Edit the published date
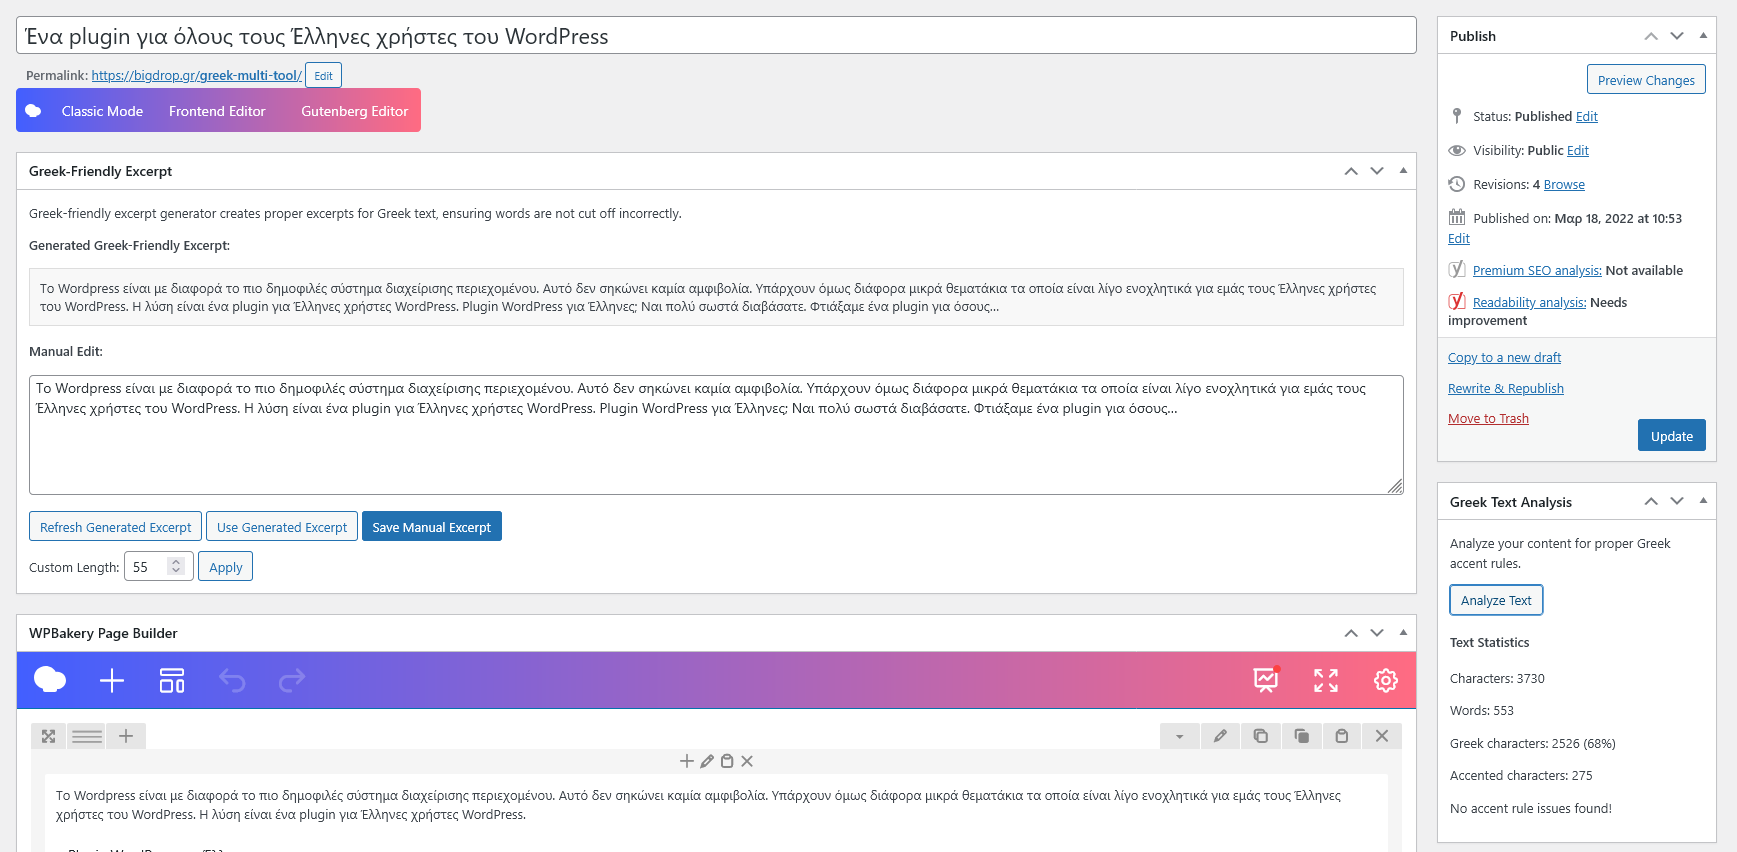The width and height of the screenshot is (1737, 852). (x=1459, y=238)
